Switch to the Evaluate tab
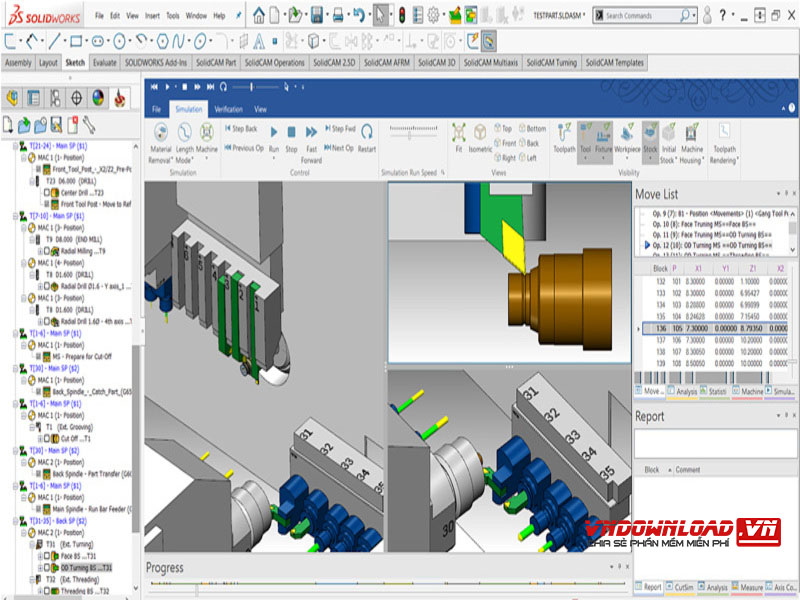Viewport: 800px width, 600px height. coord(105,63)
